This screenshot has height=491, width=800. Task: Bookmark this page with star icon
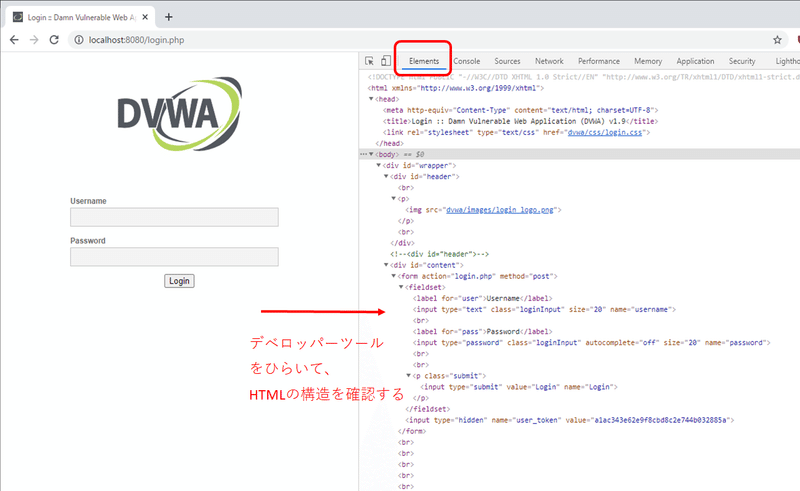pyautogui.click(x=777, y=40)
